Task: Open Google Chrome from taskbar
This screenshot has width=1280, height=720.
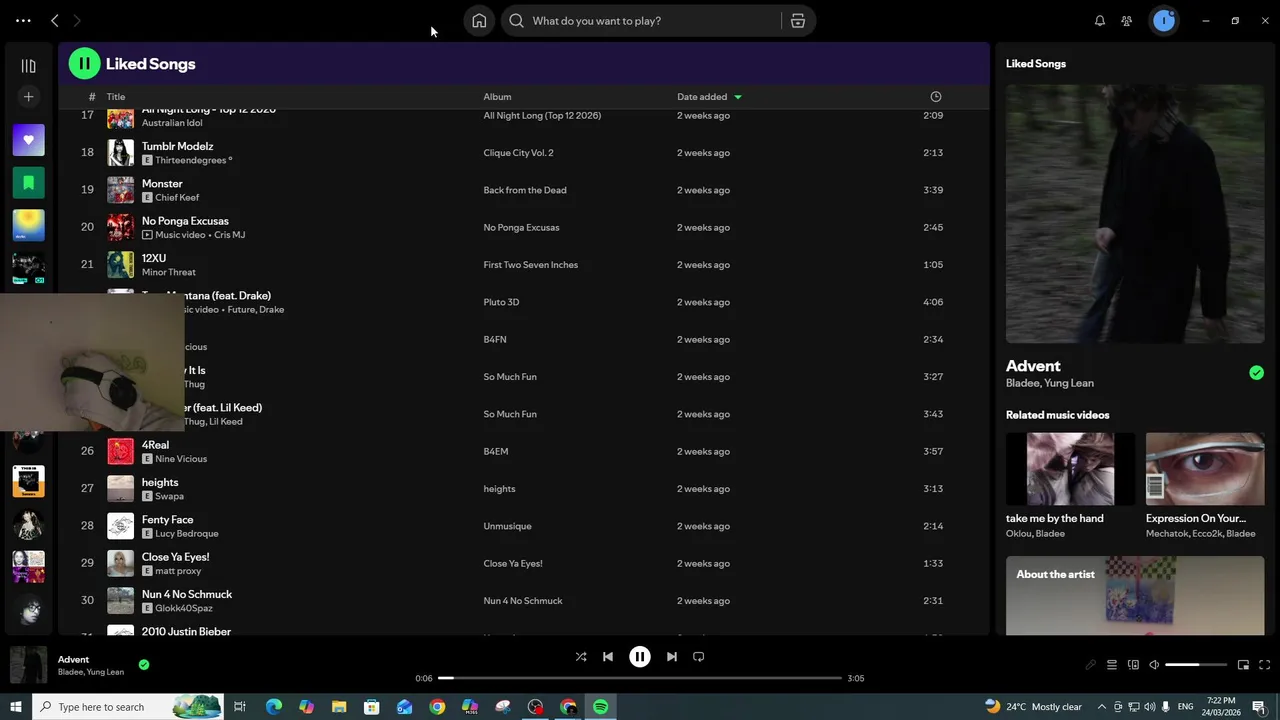Action: pyautogui.click(x=437, y=707)
